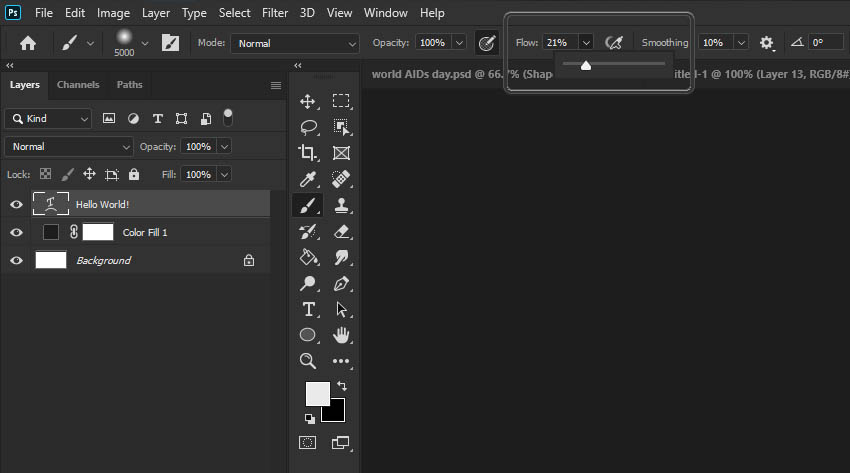Toggle filter for type layers
Image resolution: width=850 pixels, height=473 pixels.
(x=158, y=119)
